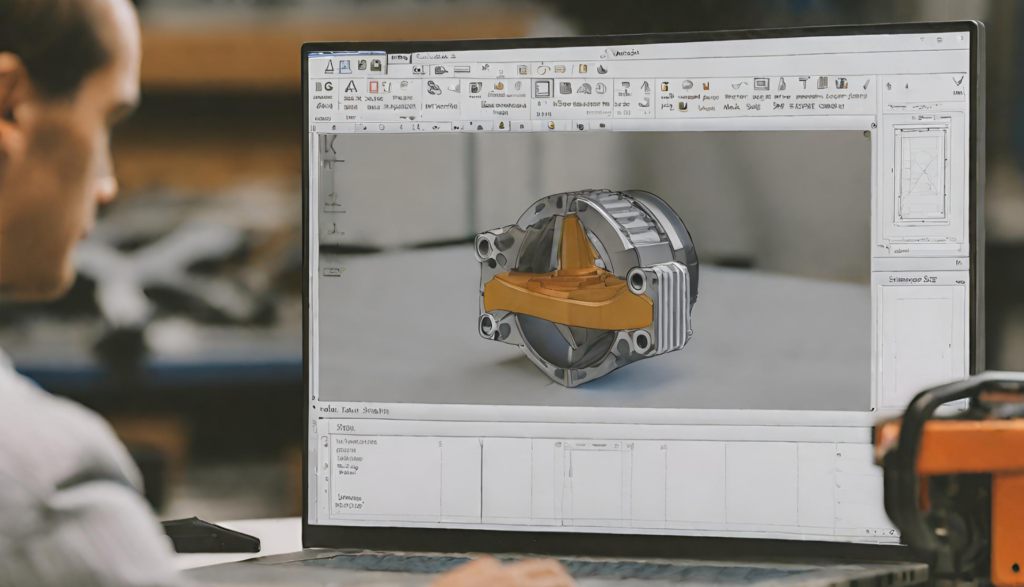Click the K-shaped tool at viewport's left edge
Viewport: 1024px width, 587px height.
[x=330, y=144]
